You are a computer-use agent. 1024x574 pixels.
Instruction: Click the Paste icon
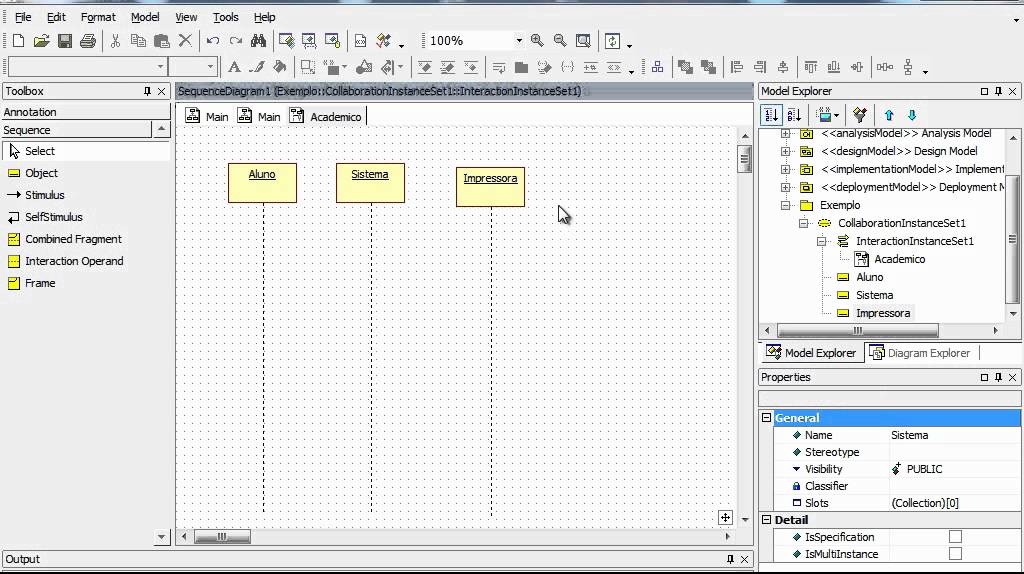[161, 41]
